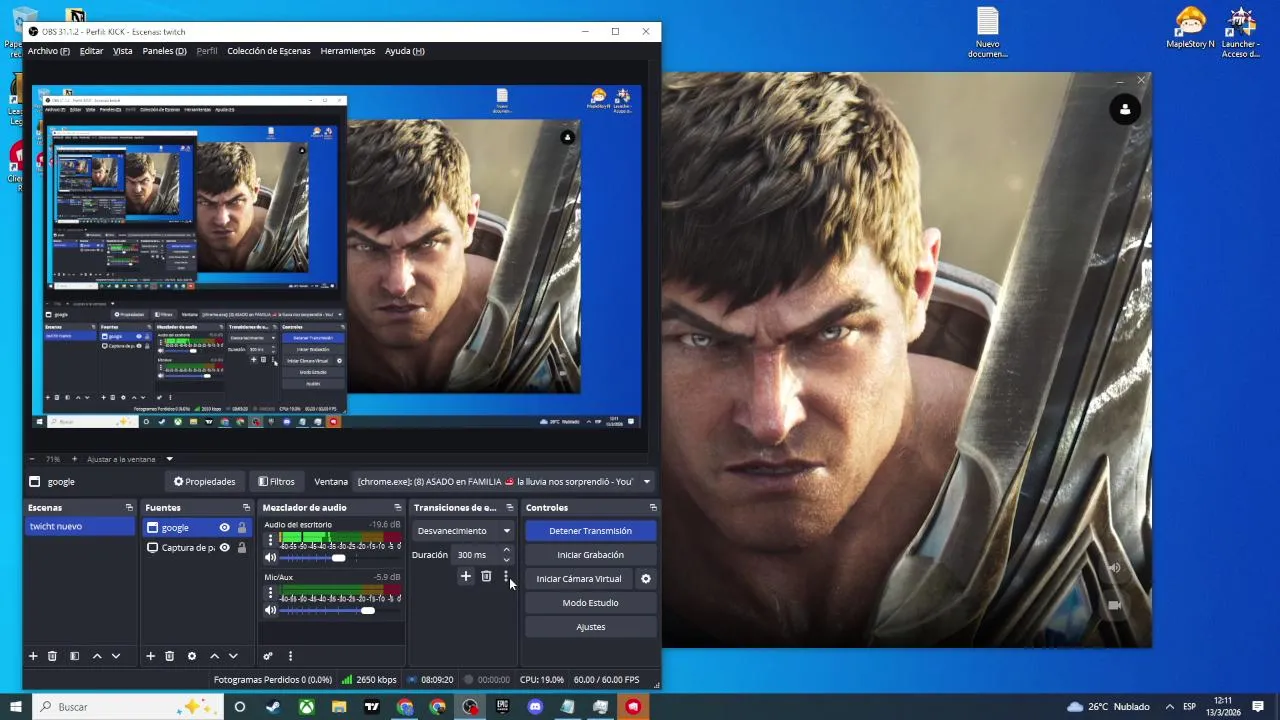Viewport: 1280px width, 720px height.
Task: Delete the selected source with the Fuentes trash icon
Action: click(169, 656)
